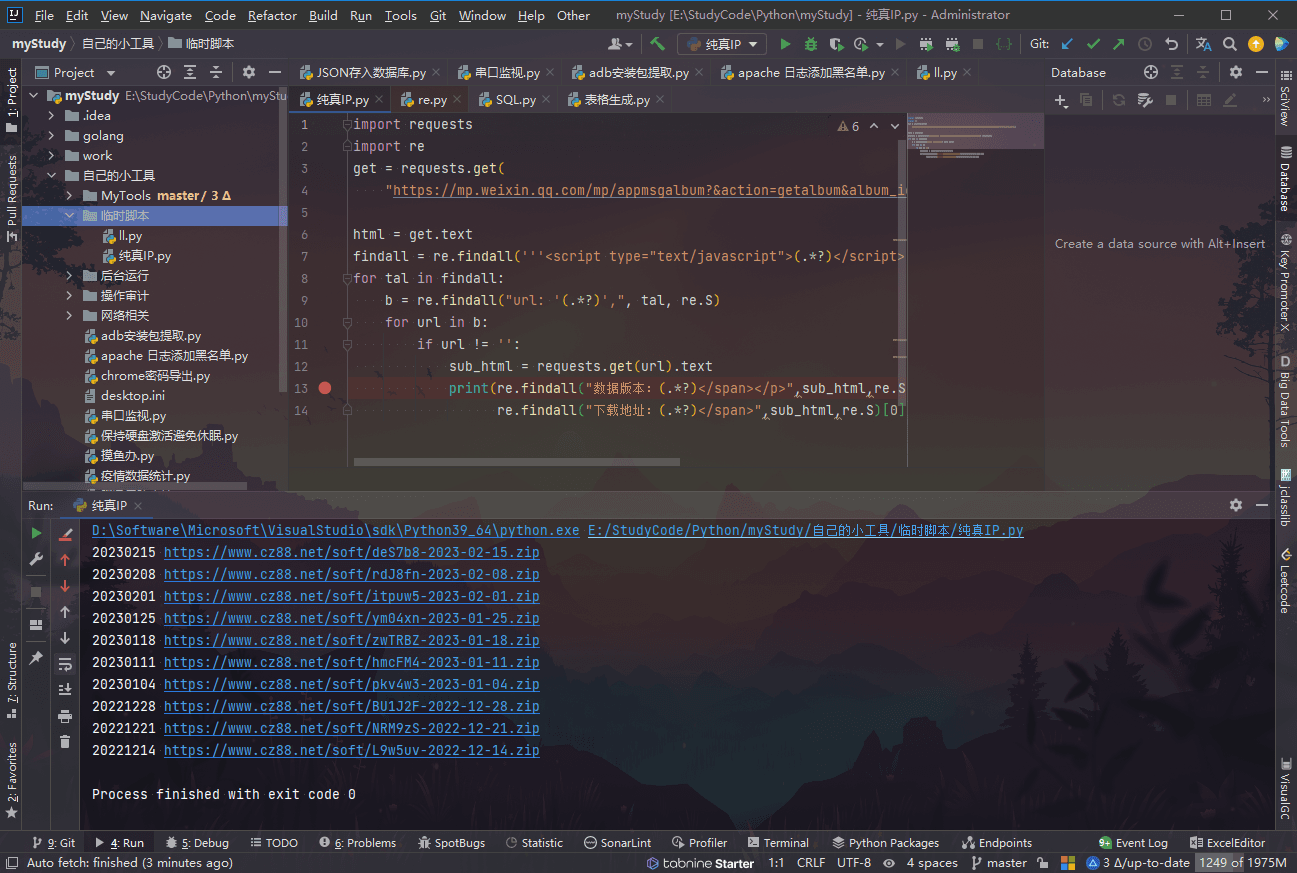Click the Git push green arrow
This screenshot has height=873, width=1297.
click(x=1118, y=44)
